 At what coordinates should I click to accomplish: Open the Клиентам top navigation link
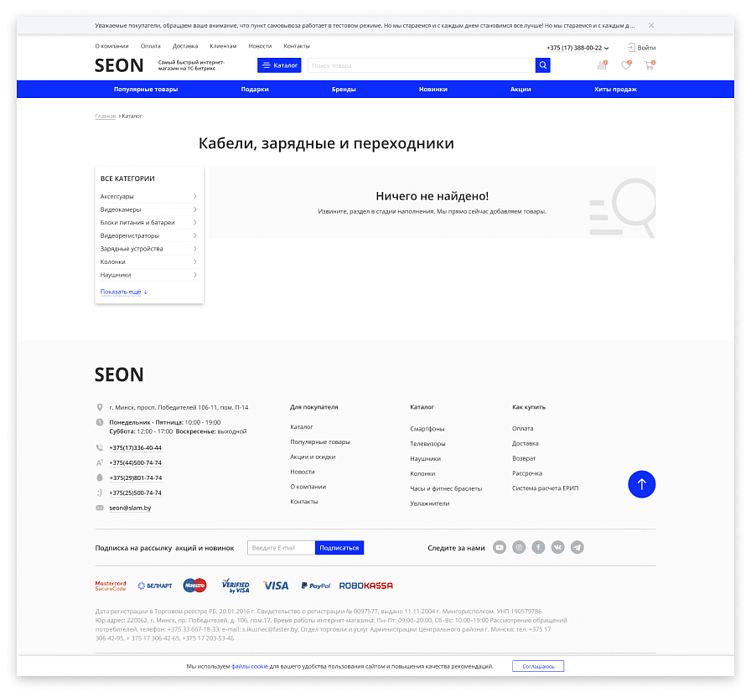click(x=223, y=46)
